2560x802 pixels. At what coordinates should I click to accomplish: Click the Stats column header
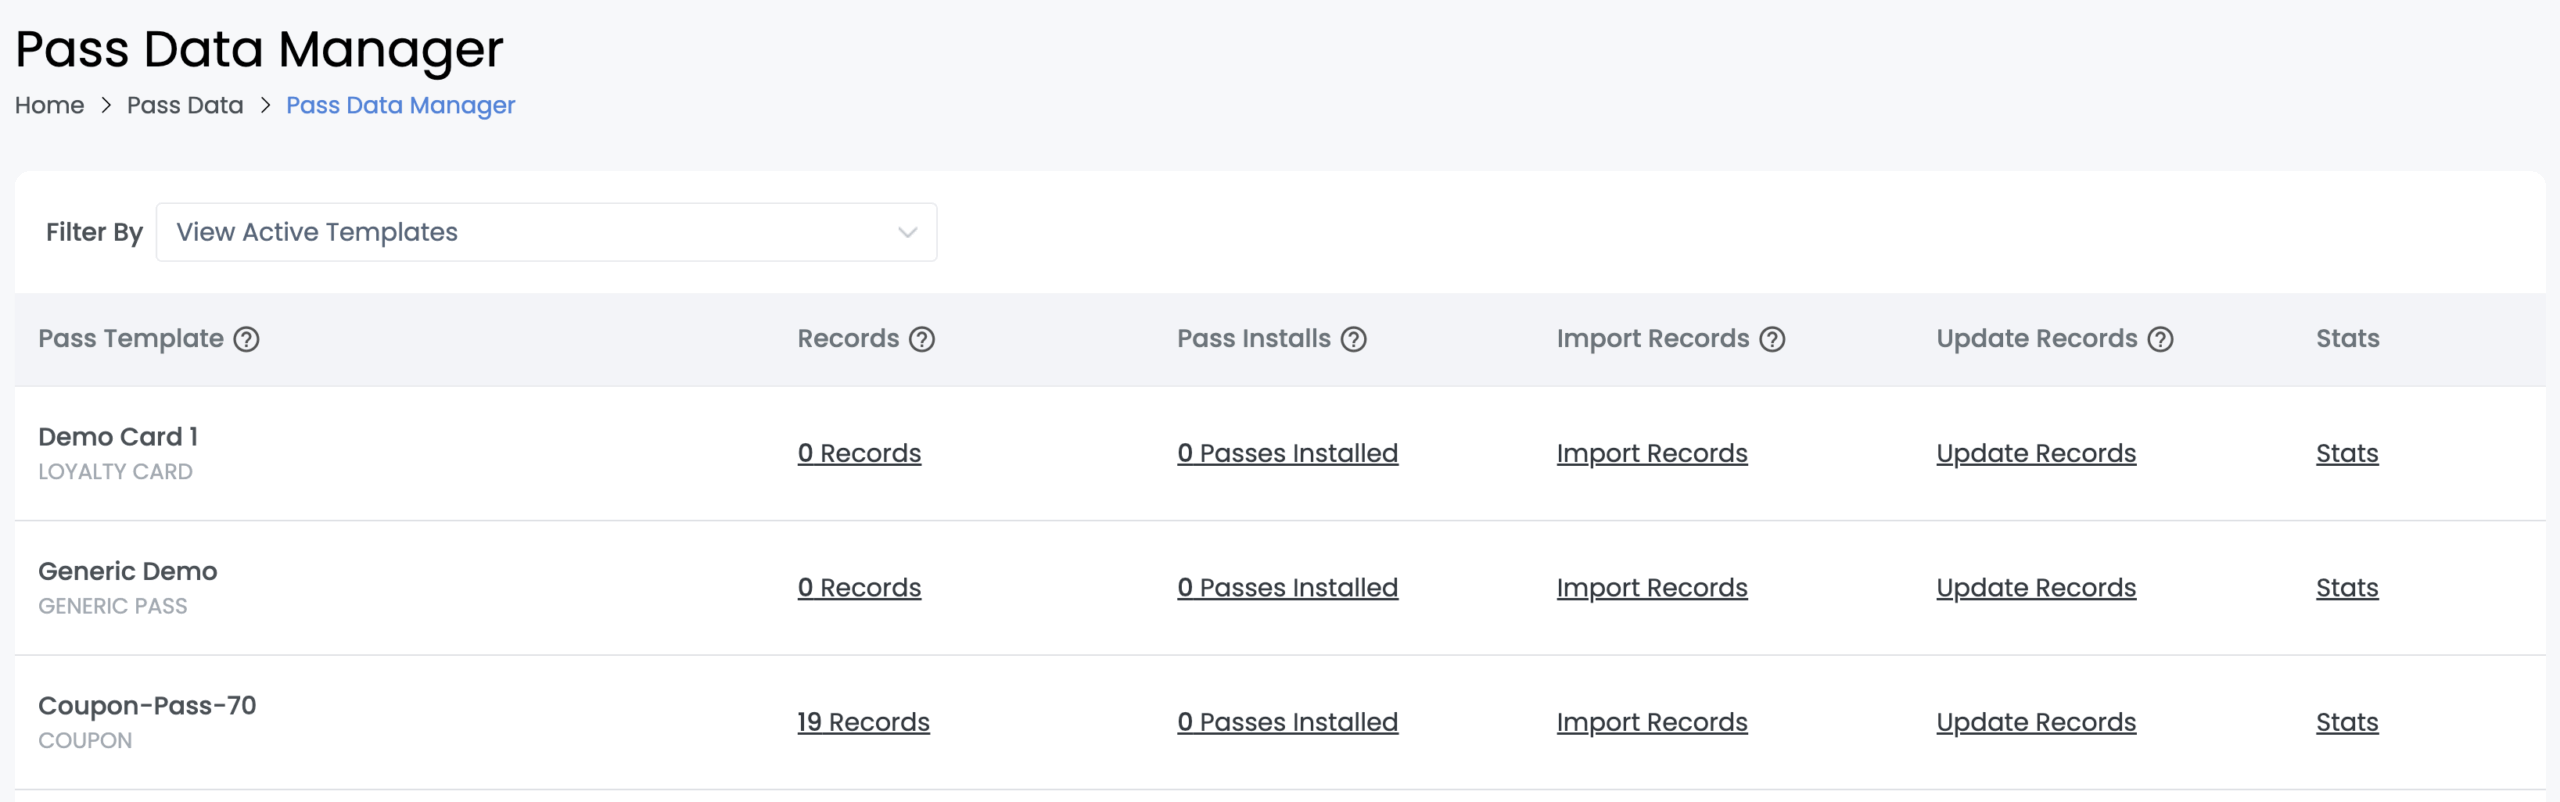pyautogui.click(x=2348, y=339)
